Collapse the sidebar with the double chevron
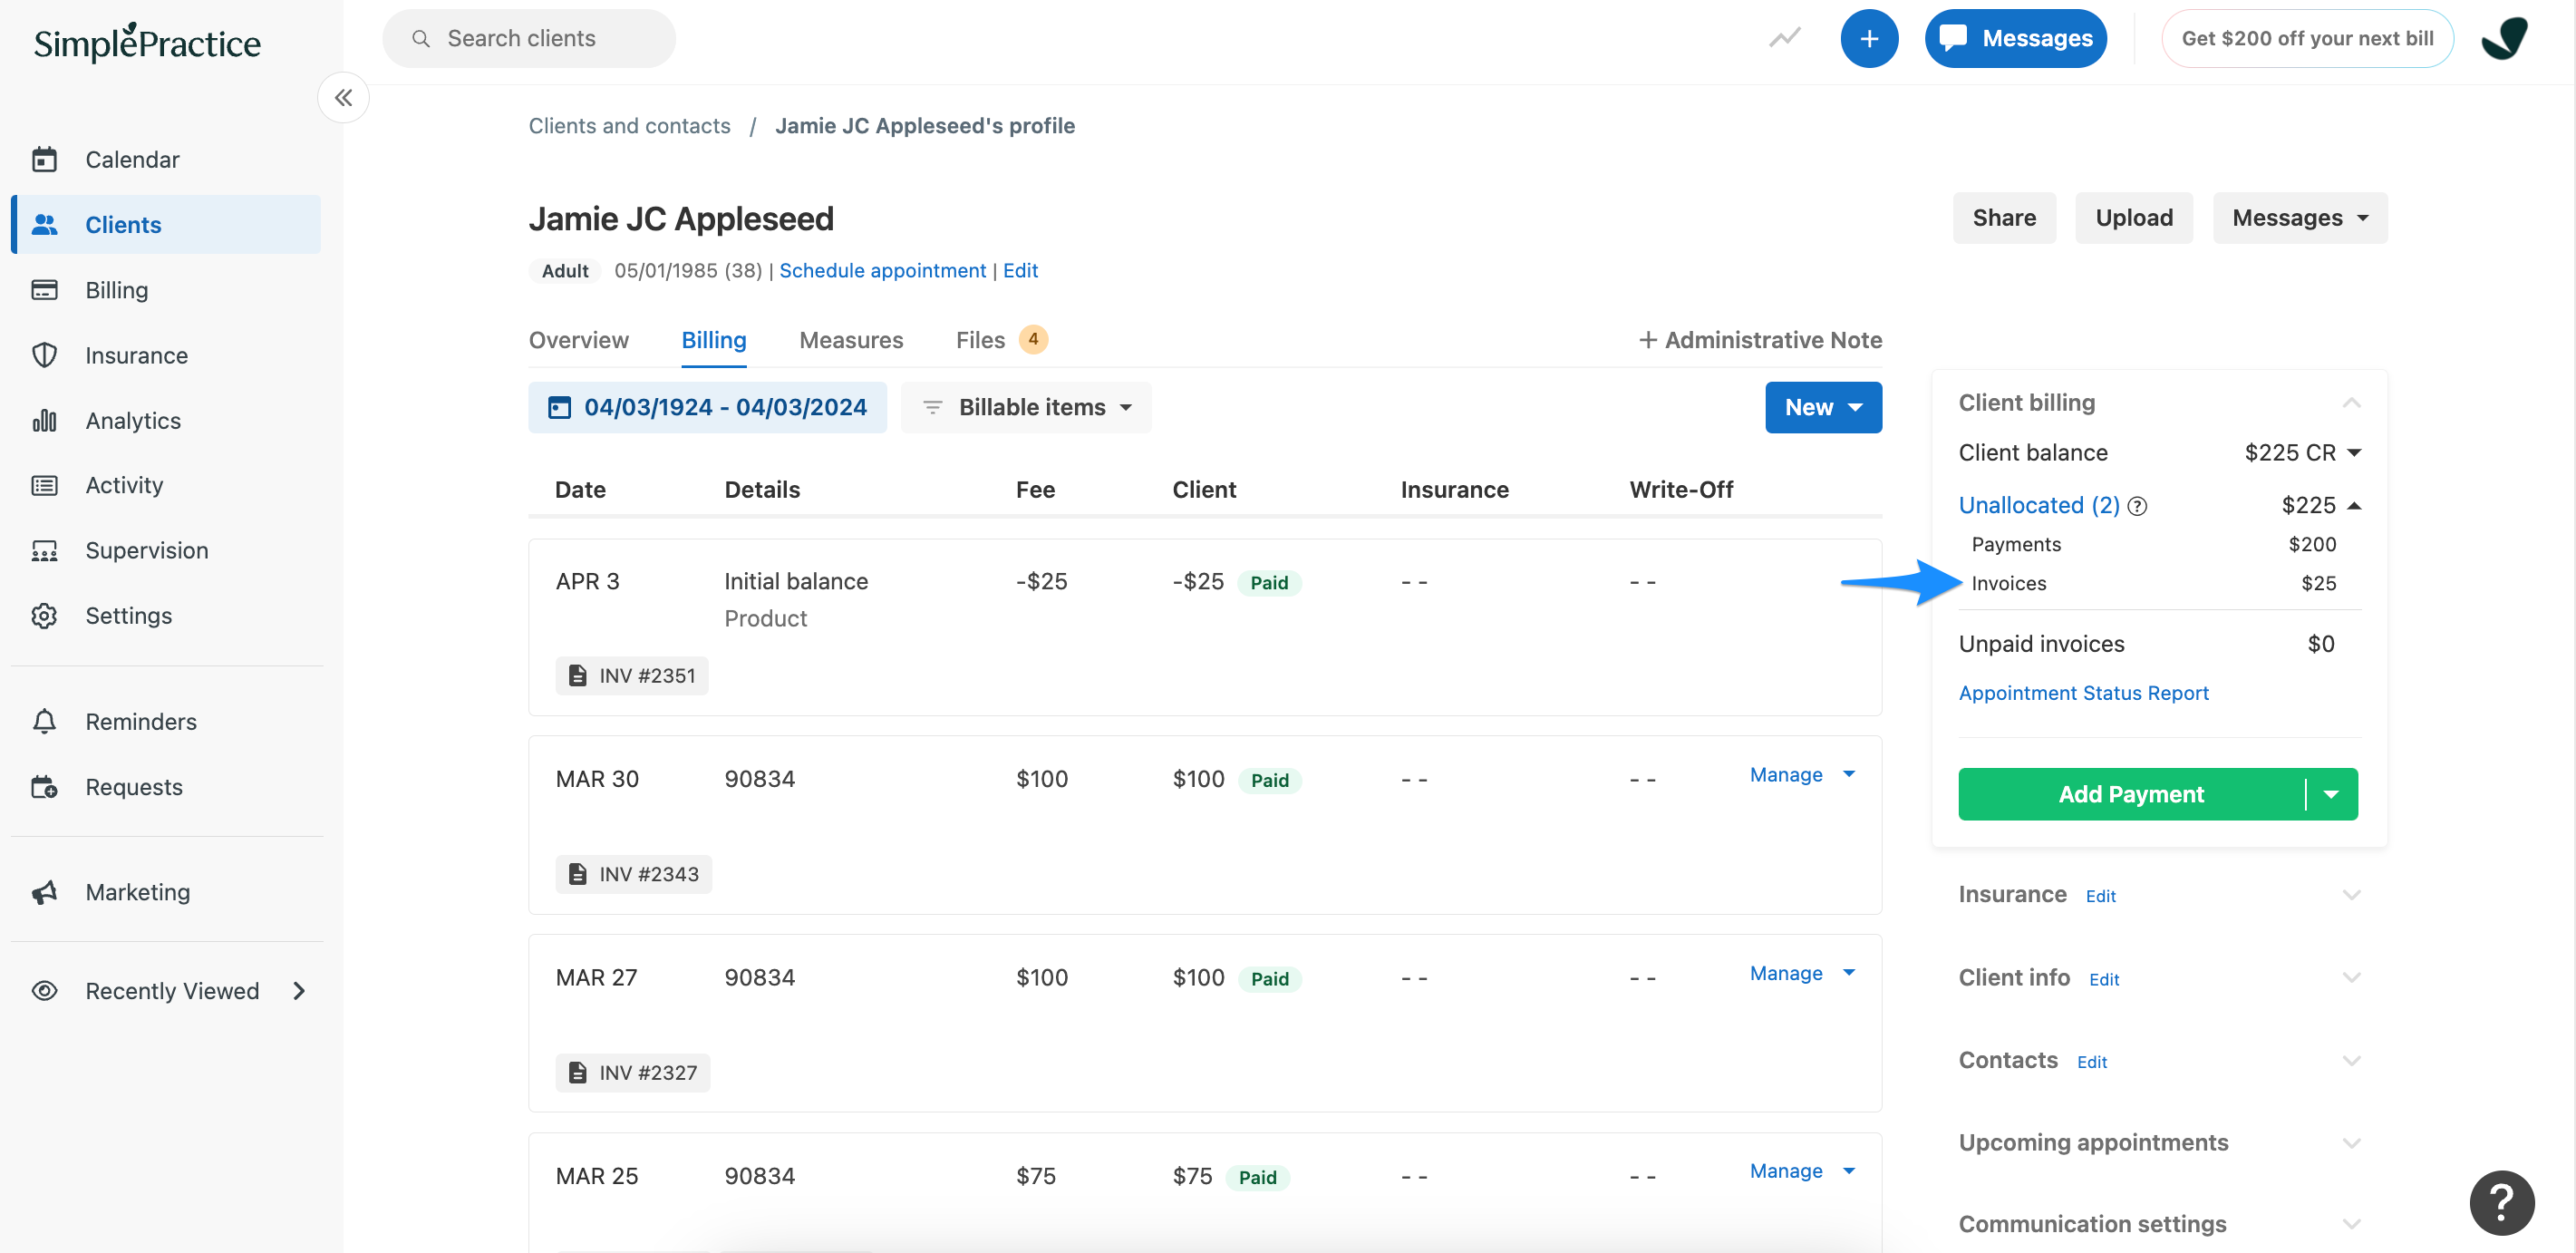 343,97
